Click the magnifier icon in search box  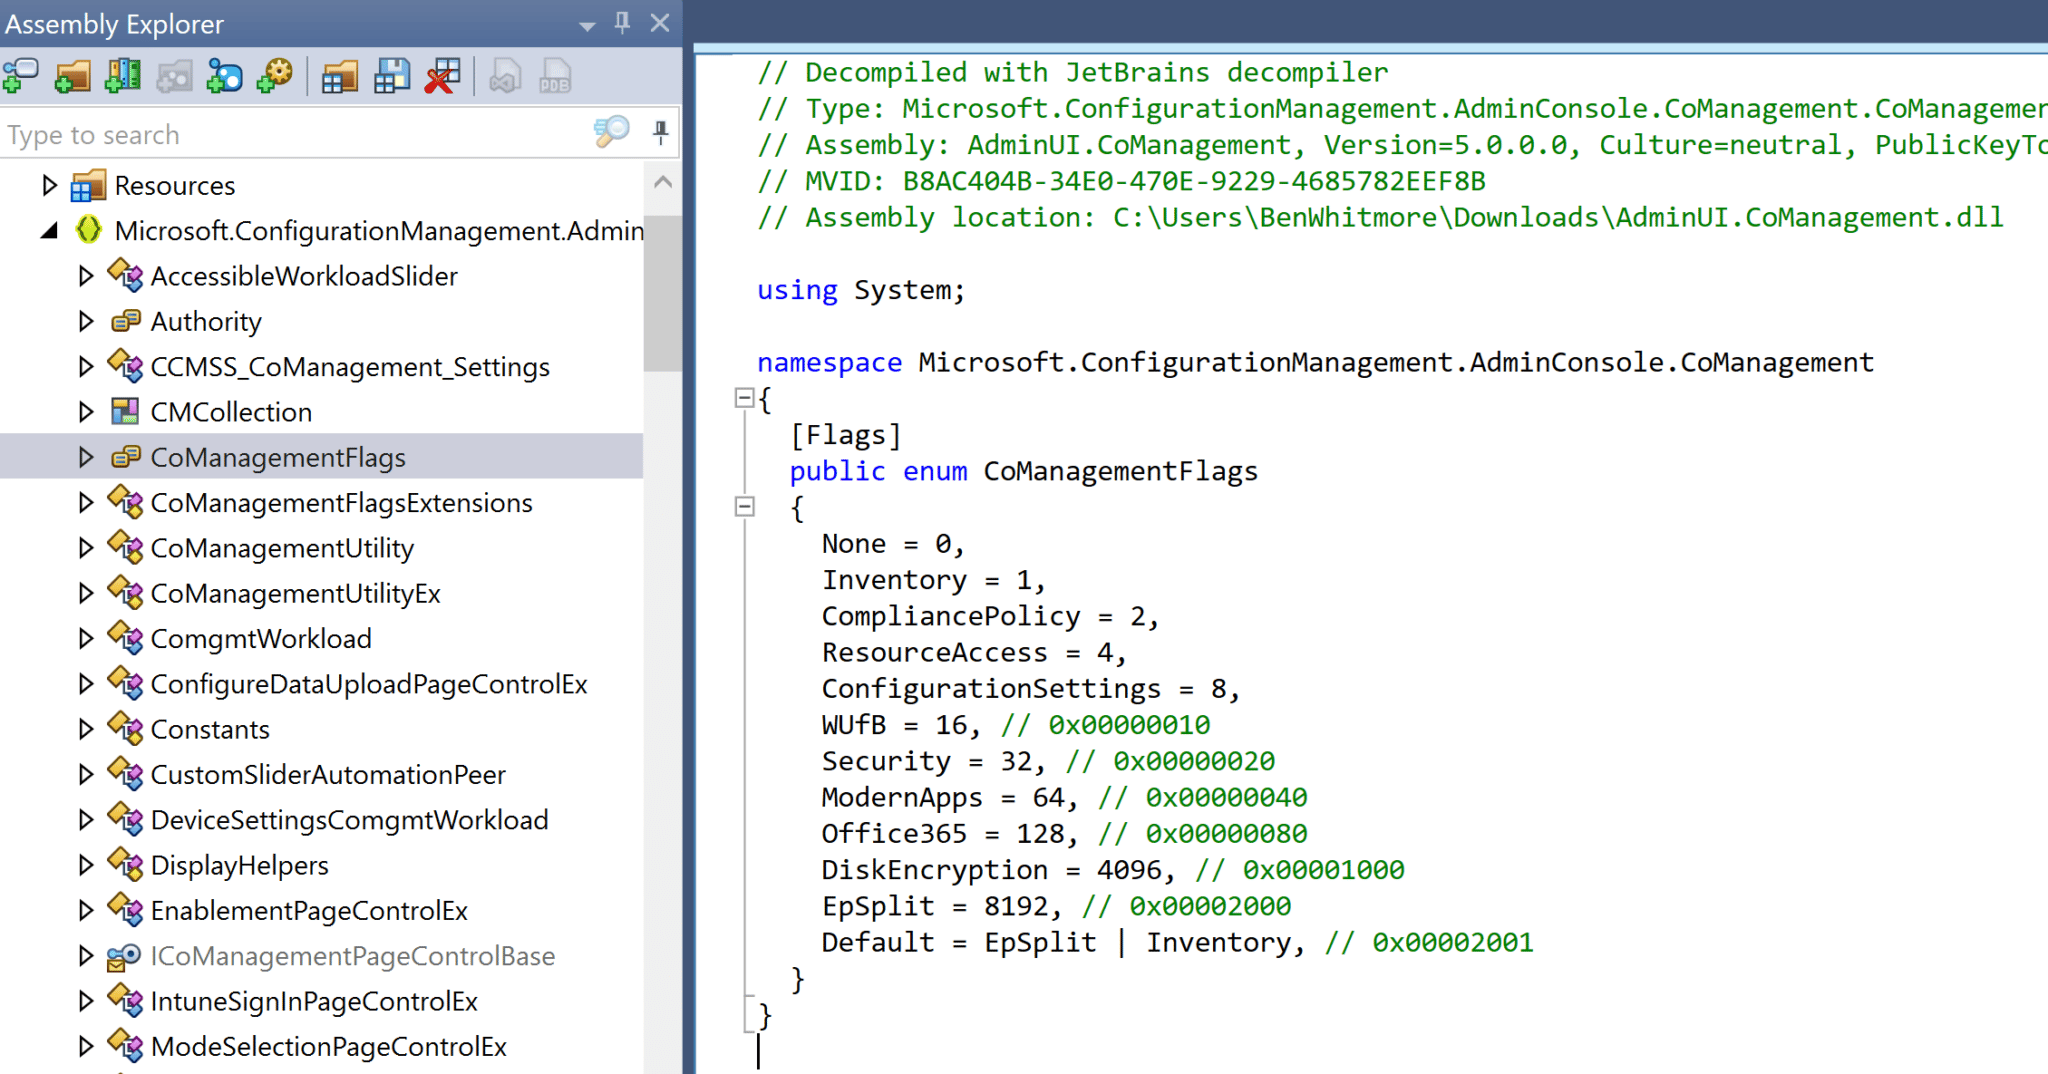(611, 132)
